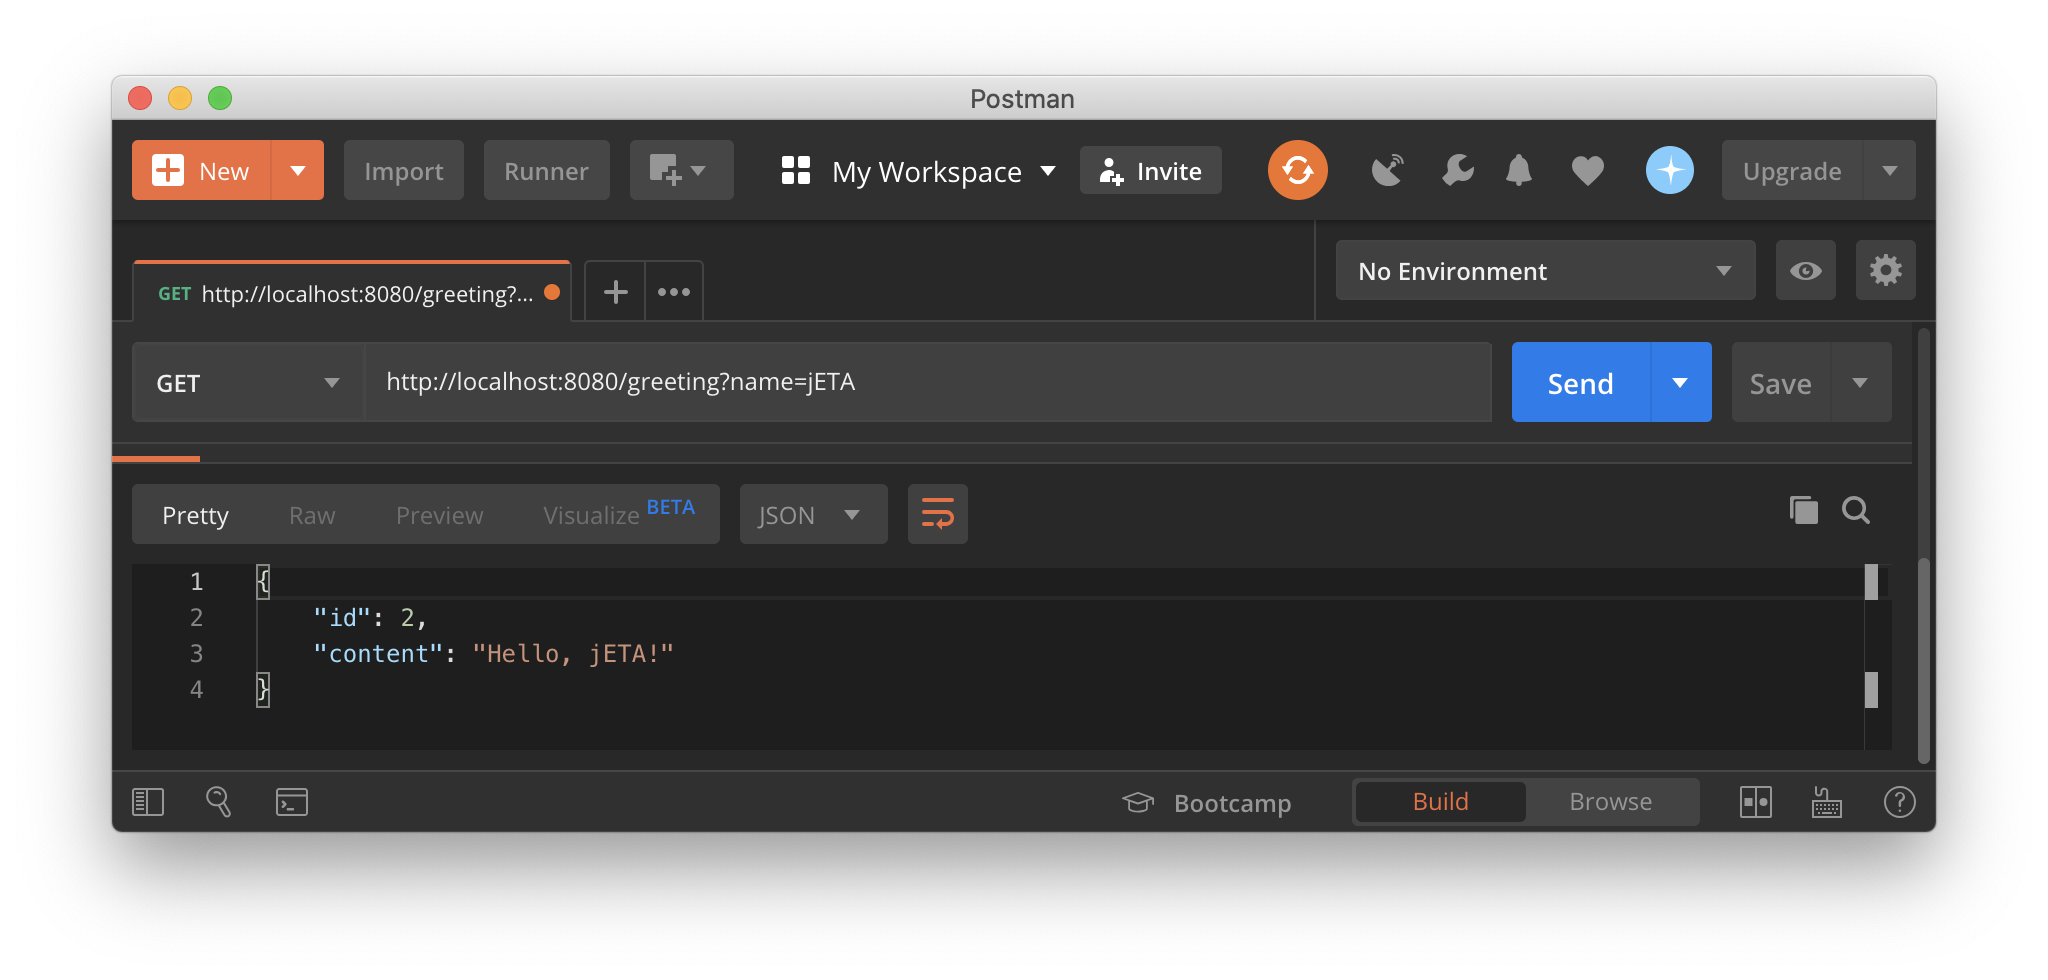Open the My Workspace switcher
The image size is (2048, 980).
[x=918, y=171]
